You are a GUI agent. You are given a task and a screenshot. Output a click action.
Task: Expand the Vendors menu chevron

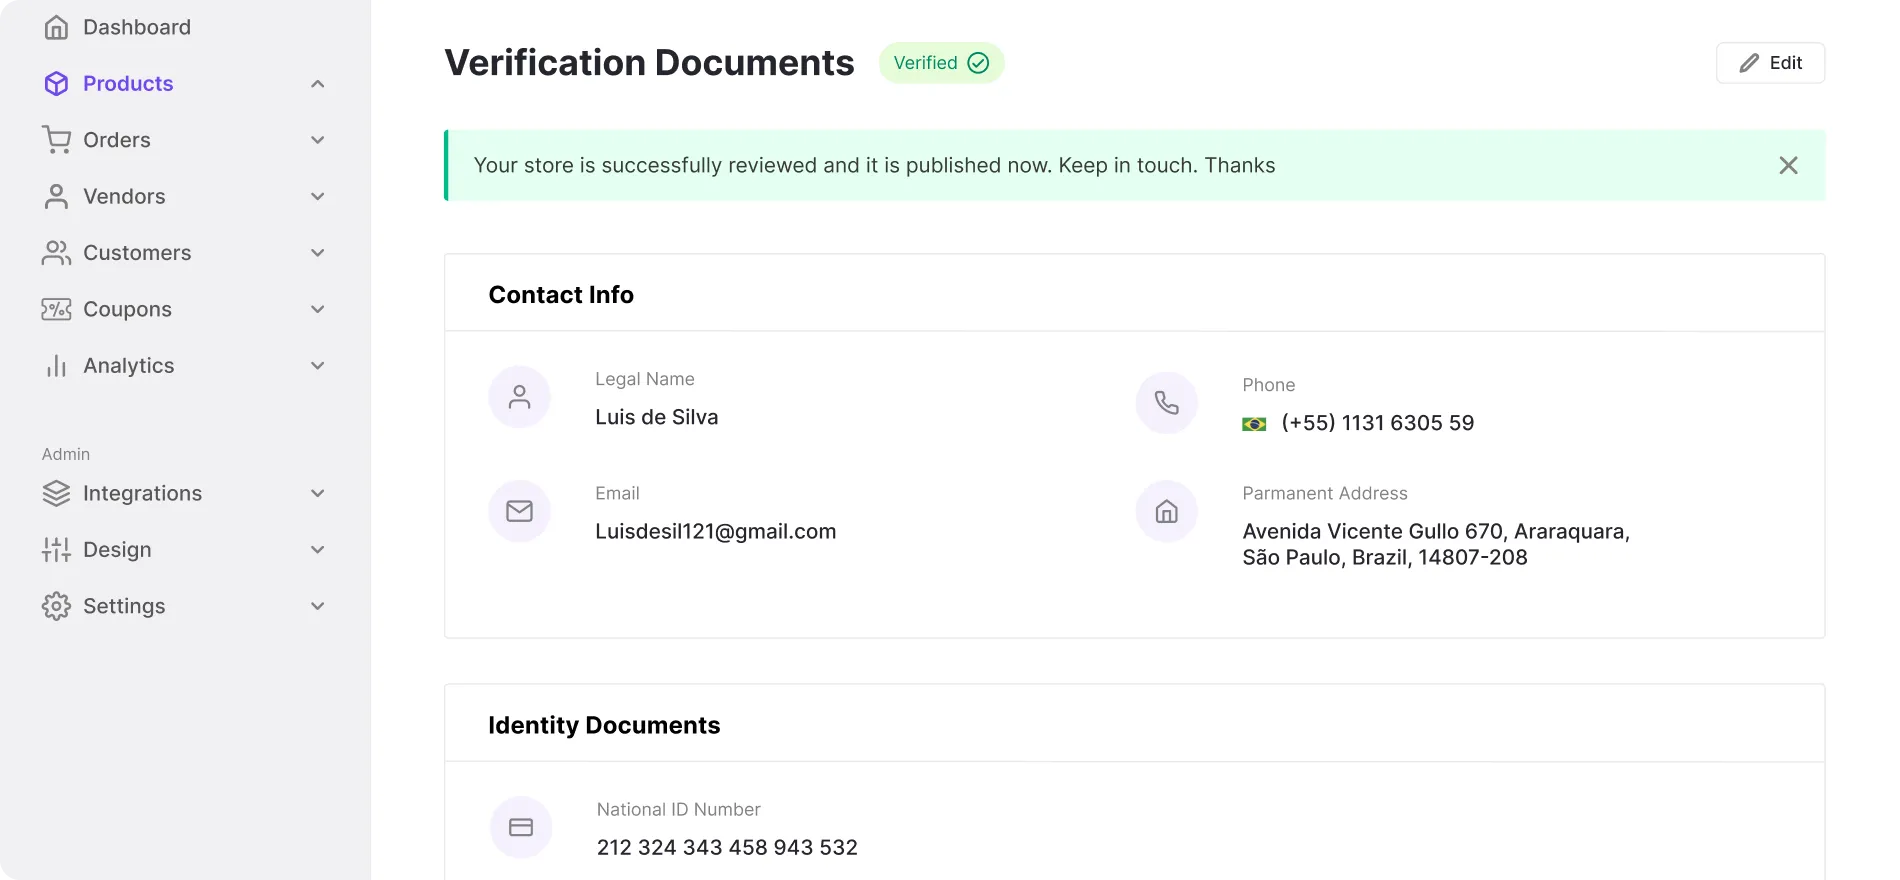point(318,197)
